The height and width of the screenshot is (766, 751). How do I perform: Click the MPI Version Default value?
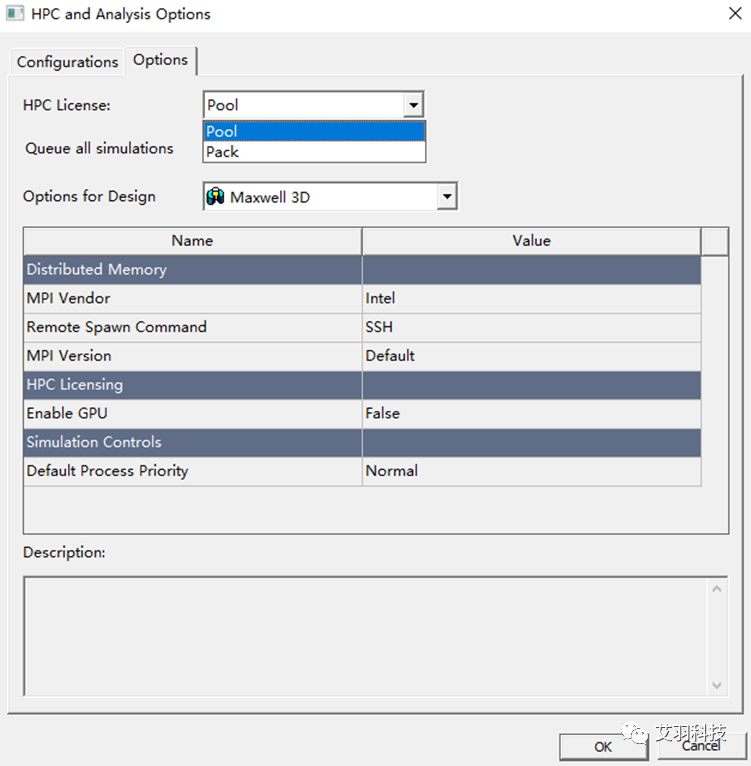[x=531, y=356]
